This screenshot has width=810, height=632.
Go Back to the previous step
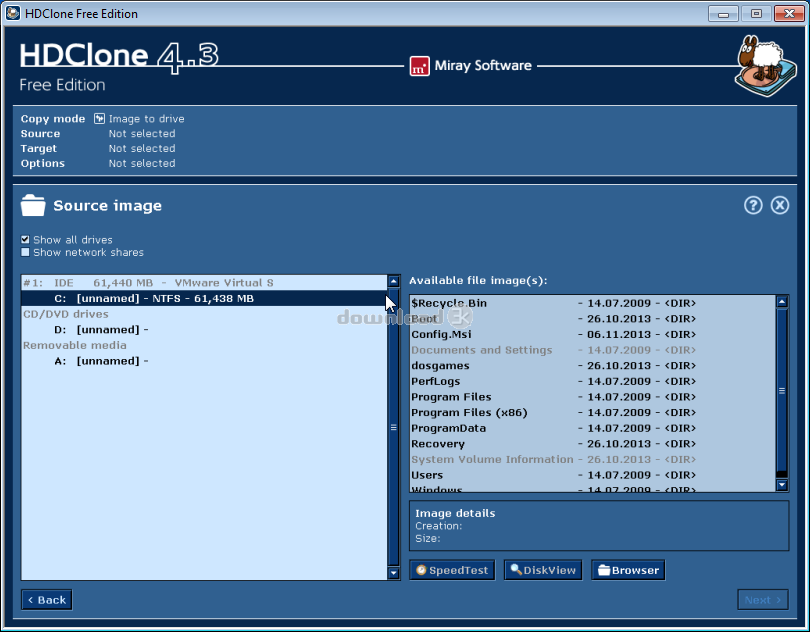46,600
